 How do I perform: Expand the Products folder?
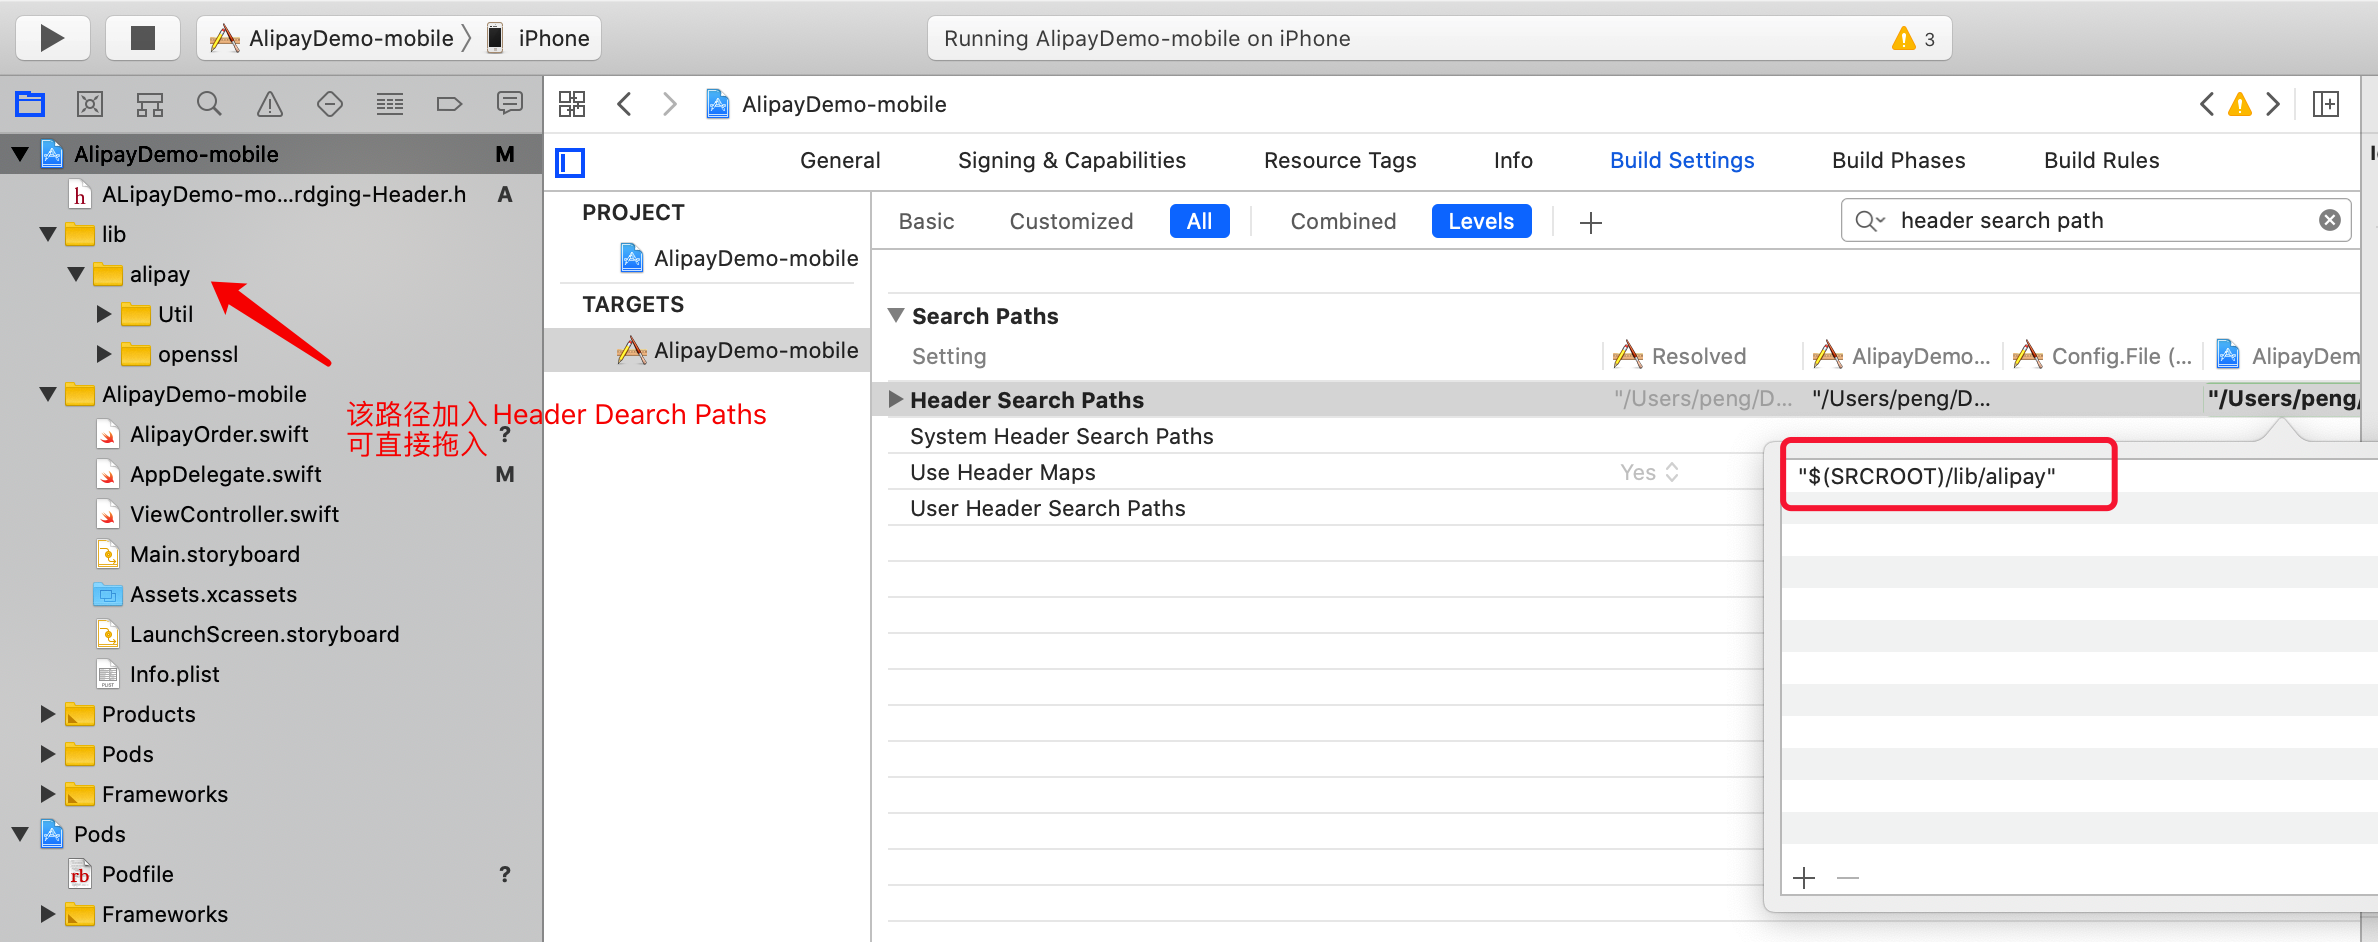pos(48,714)
